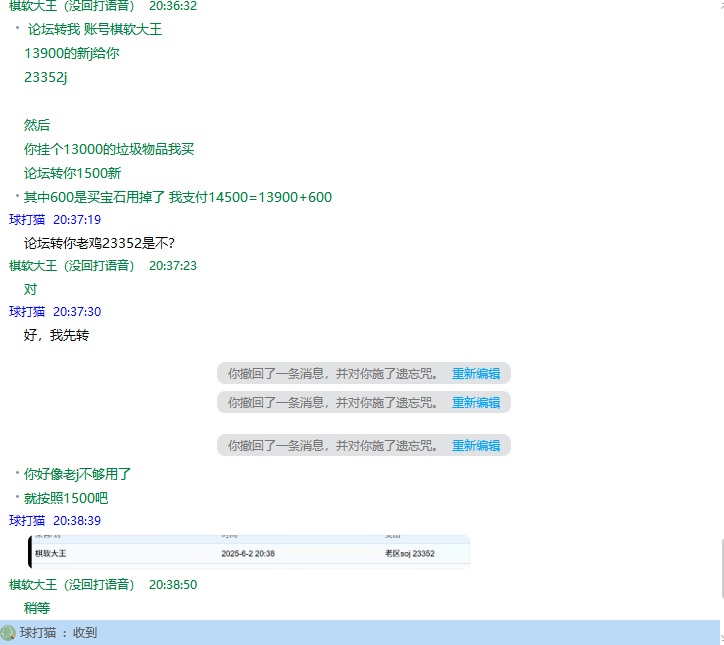
Task: Open the transfer record screenshot thumbnail
Action: click(249, 552)
